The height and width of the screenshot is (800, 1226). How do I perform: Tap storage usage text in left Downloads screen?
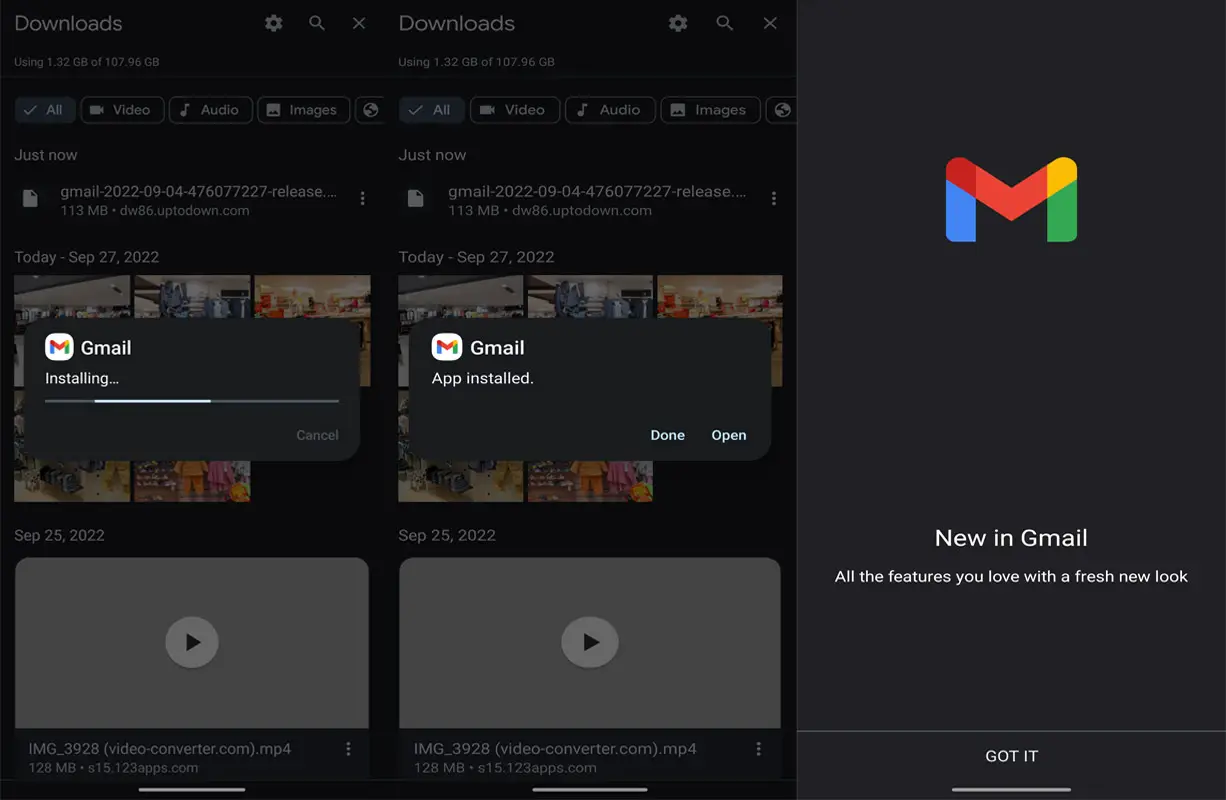[87, 62]
